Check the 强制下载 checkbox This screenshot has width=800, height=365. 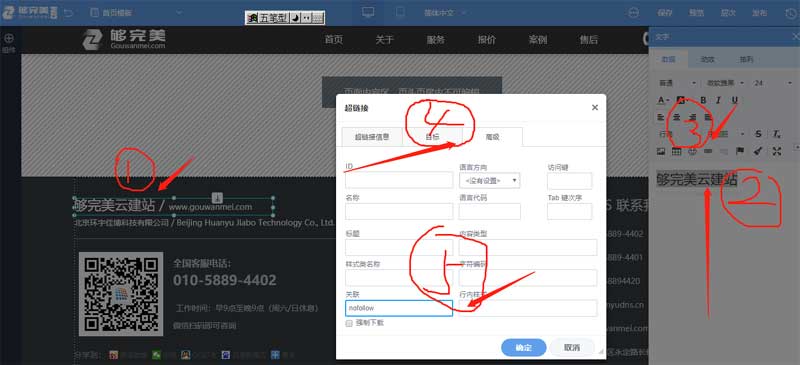349,323
